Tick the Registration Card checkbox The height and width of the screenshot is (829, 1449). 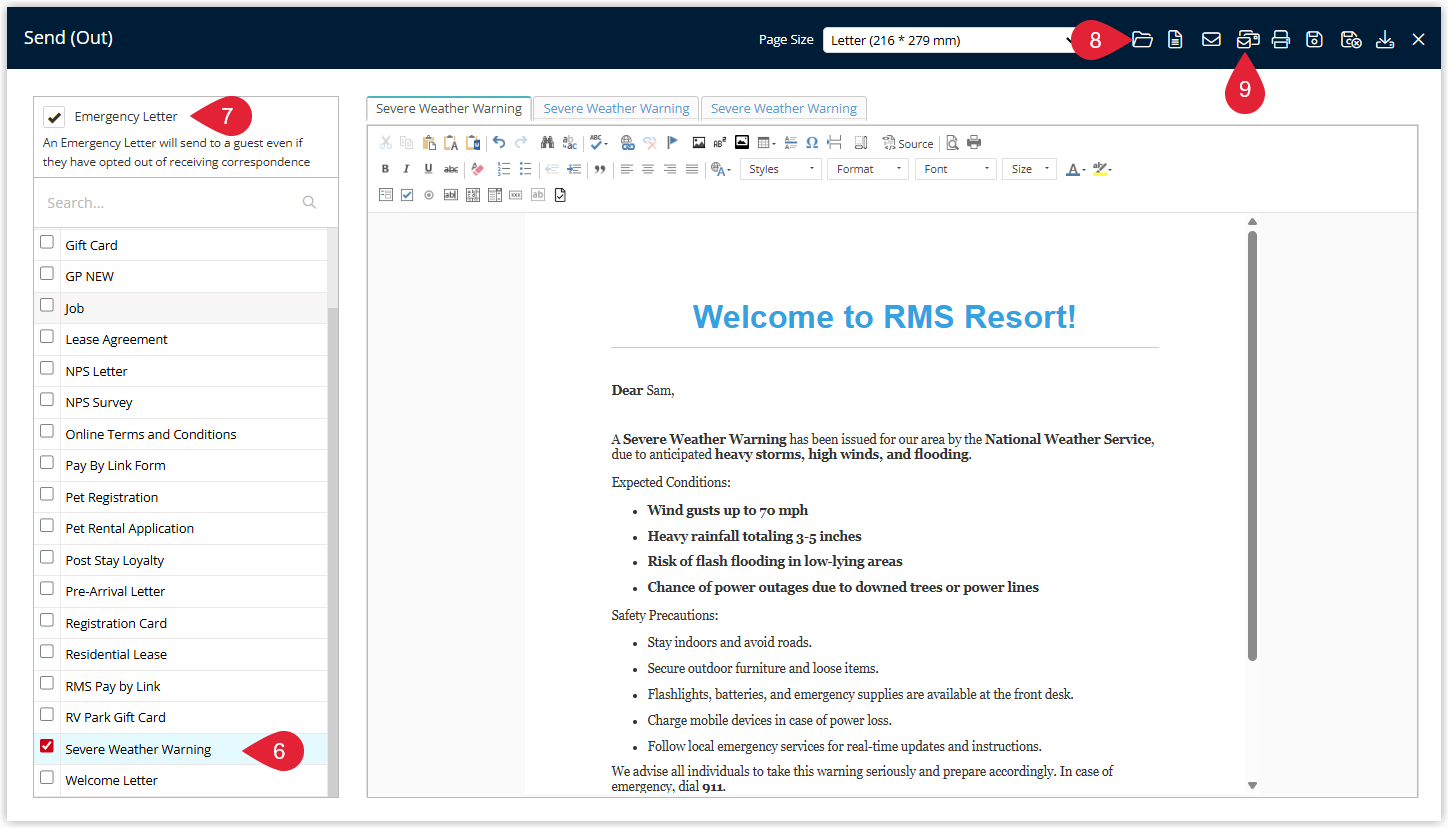click(x=47, y=621)
